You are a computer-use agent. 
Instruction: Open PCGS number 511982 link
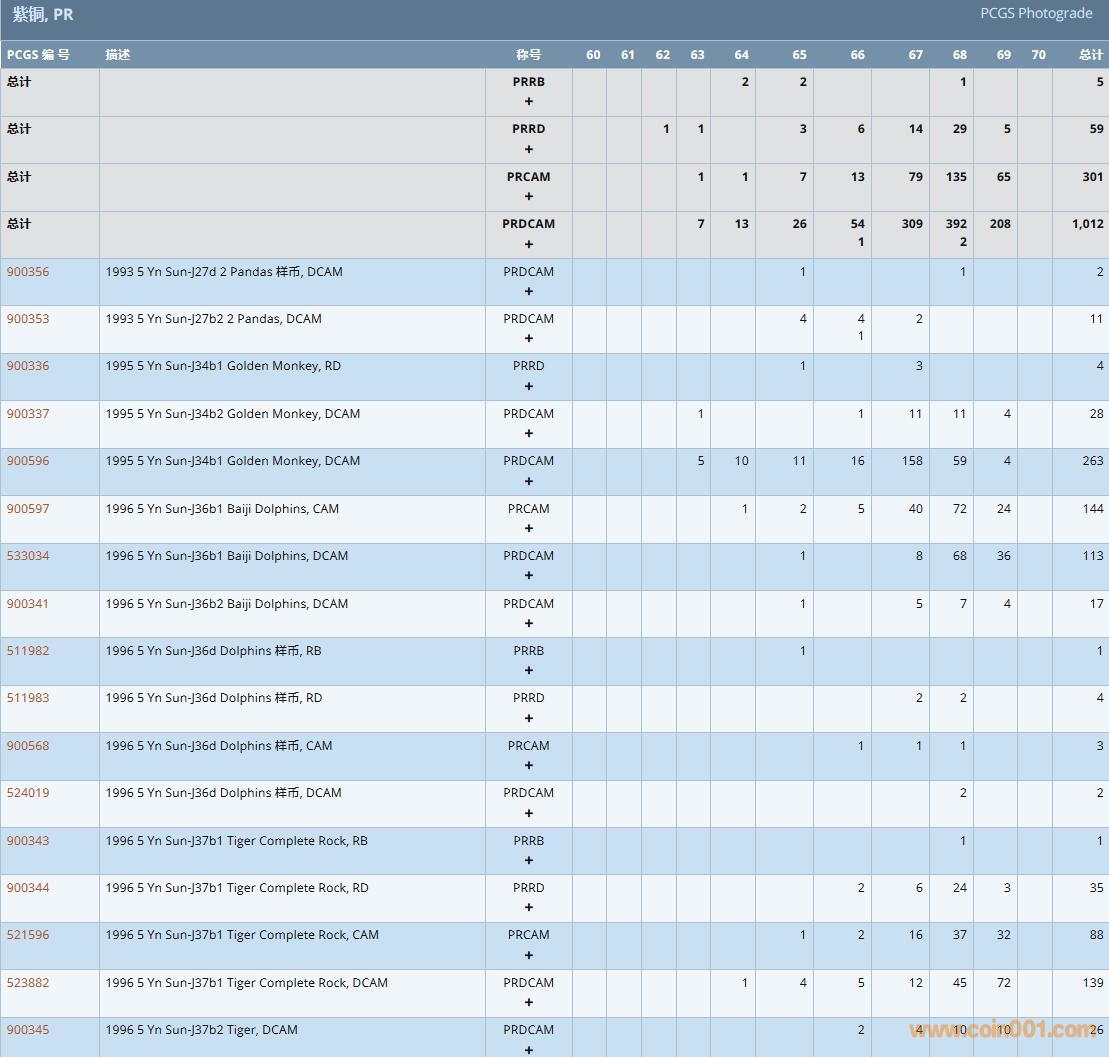tap(28, 651)
